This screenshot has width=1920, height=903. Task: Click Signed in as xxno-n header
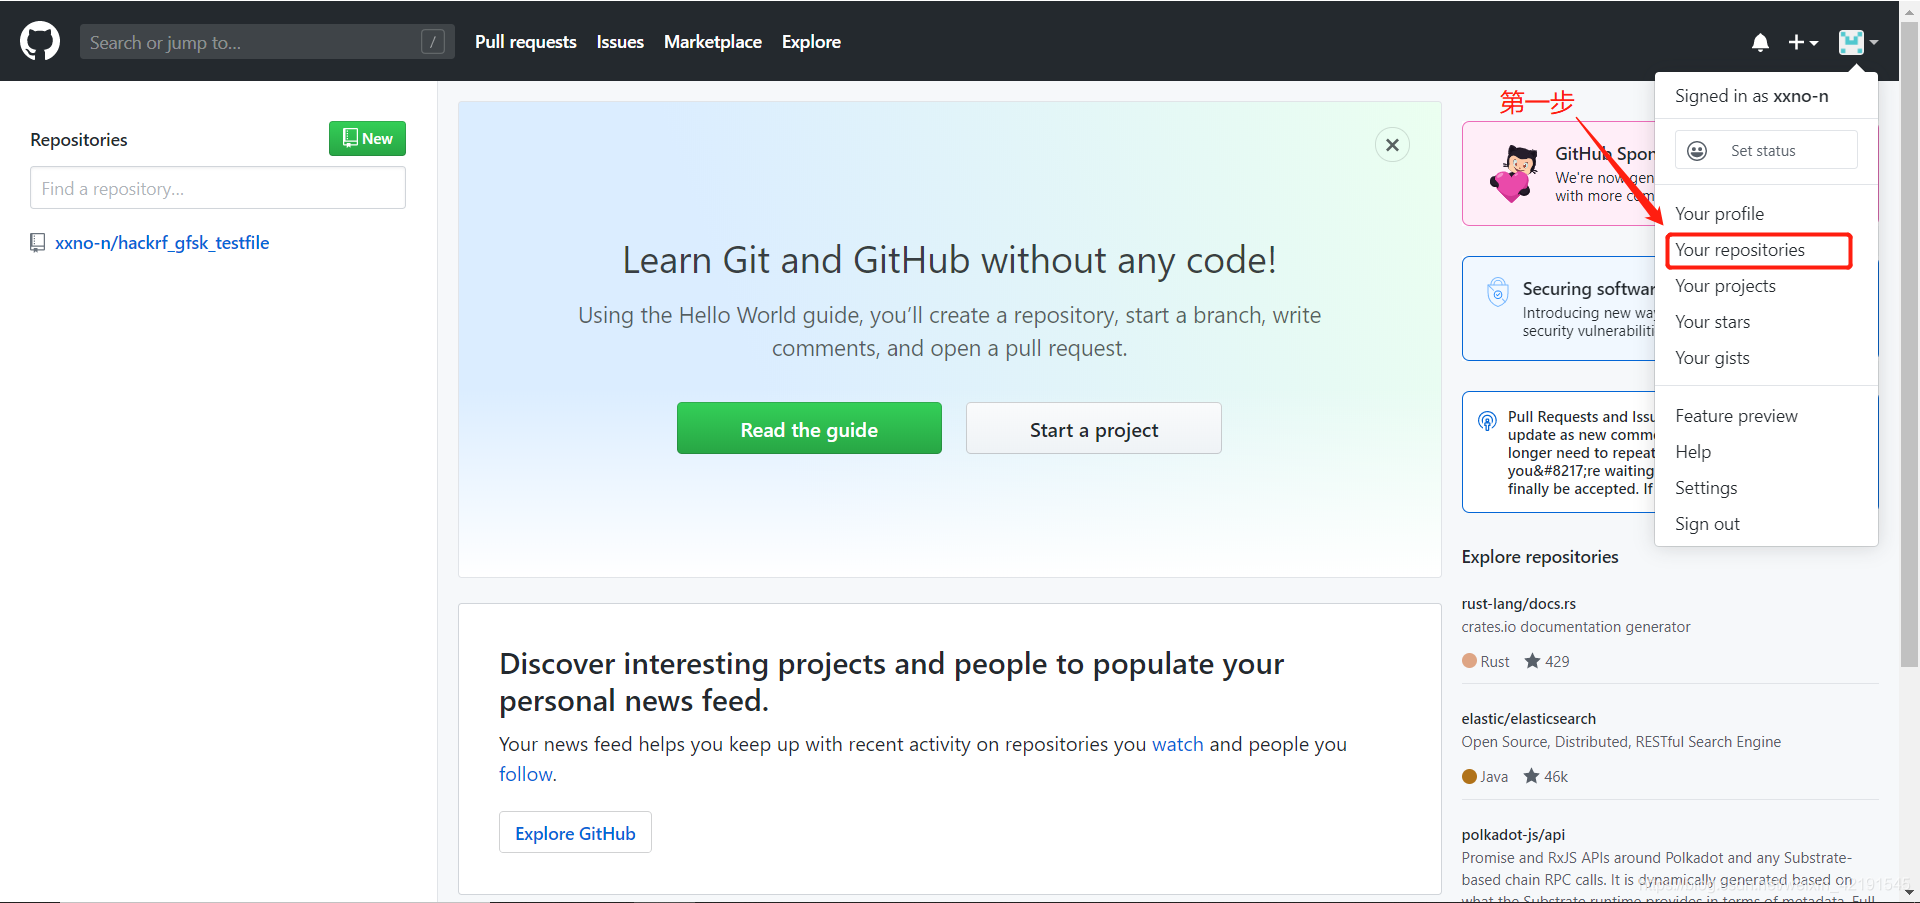[1751, 96]
